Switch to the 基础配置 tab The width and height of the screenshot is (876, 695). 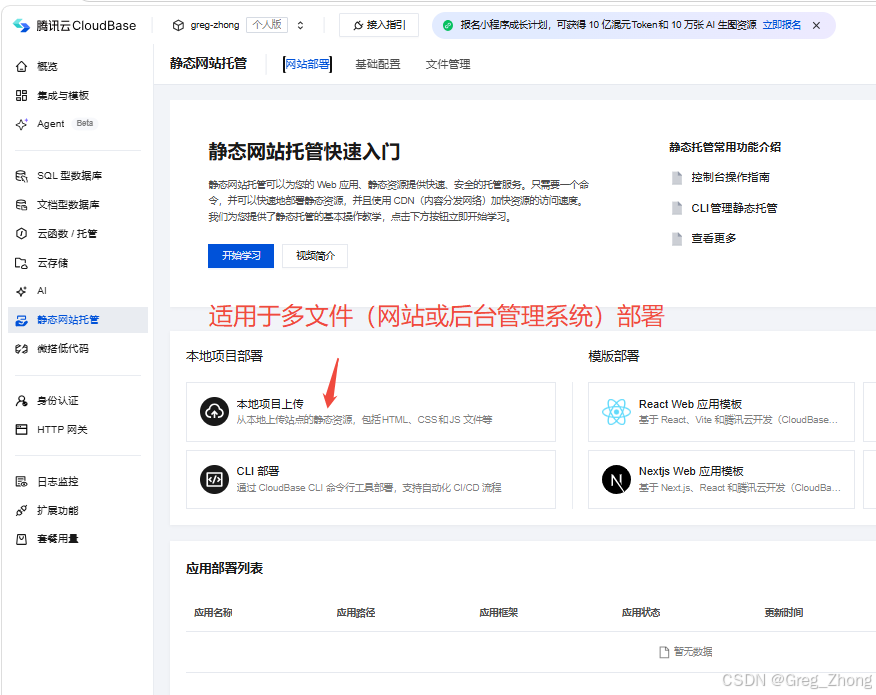tap(378, 64)
